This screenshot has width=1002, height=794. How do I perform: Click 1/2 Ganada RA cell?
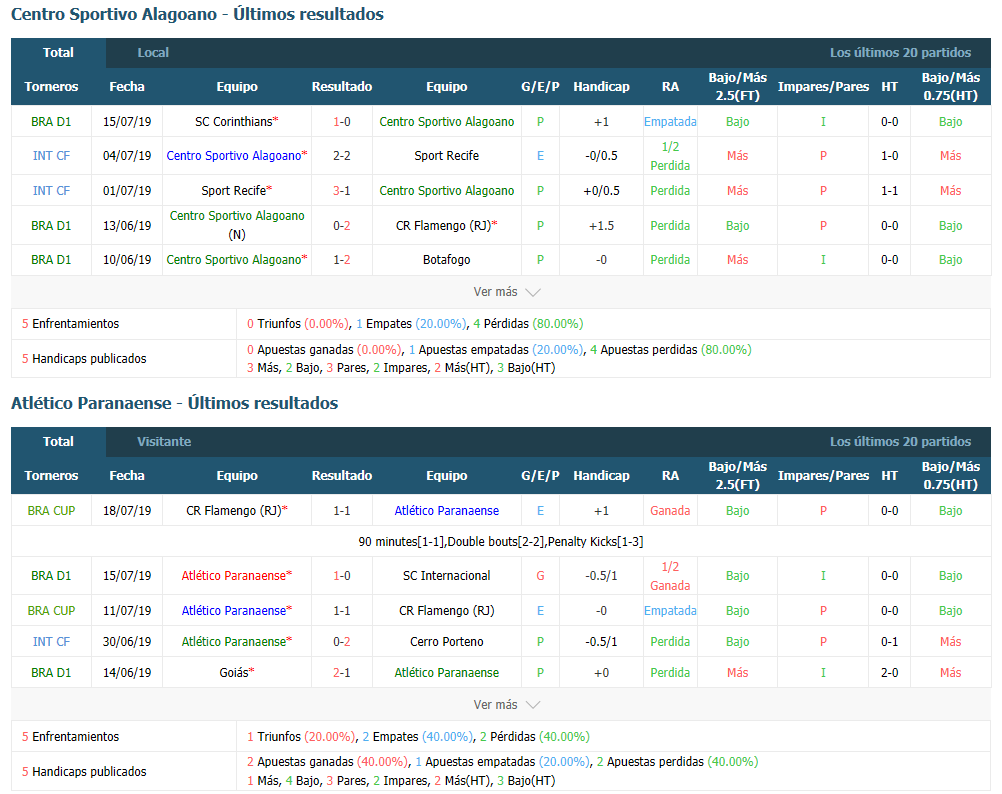pos(670,577)
